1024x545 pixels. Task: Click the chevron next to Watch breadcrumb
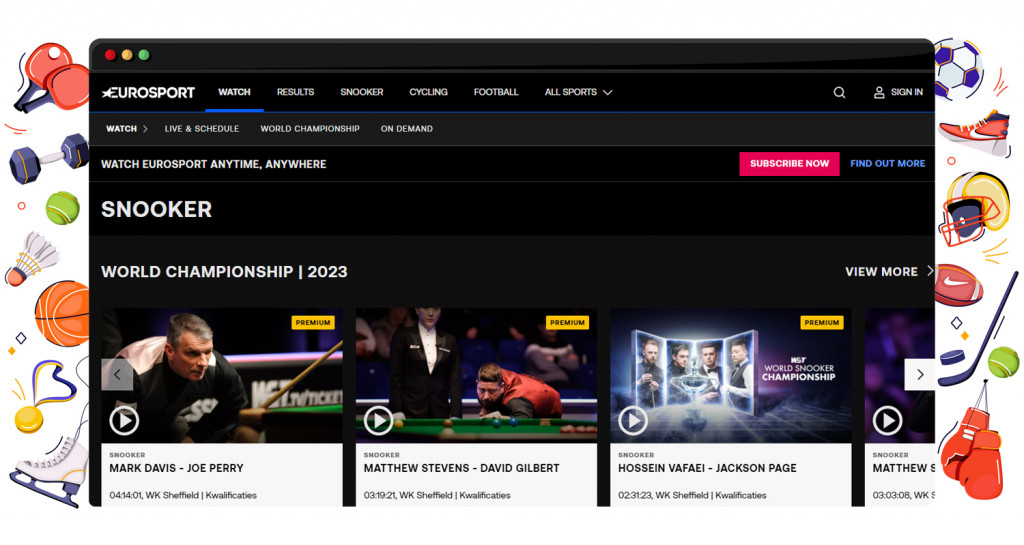(145, 129)
